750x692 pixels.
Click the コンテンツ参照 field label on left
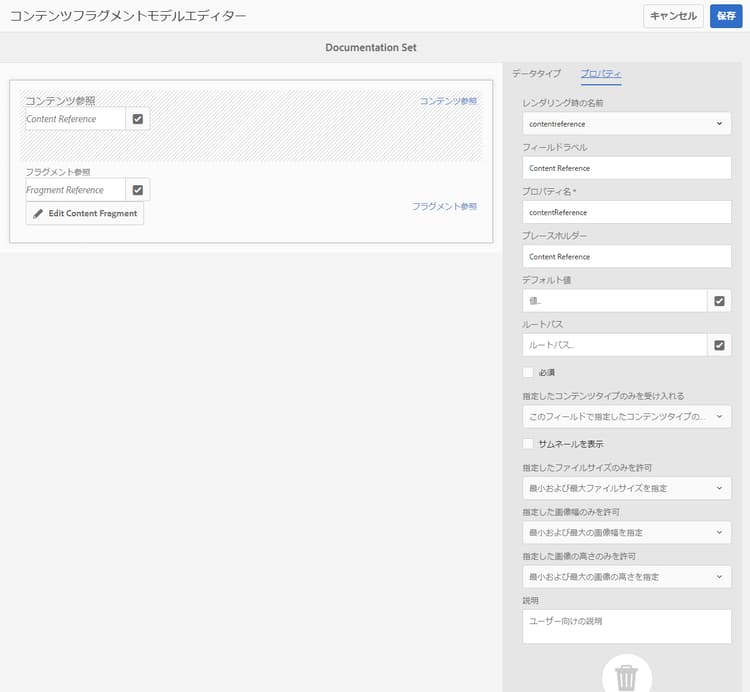(60, 101)
